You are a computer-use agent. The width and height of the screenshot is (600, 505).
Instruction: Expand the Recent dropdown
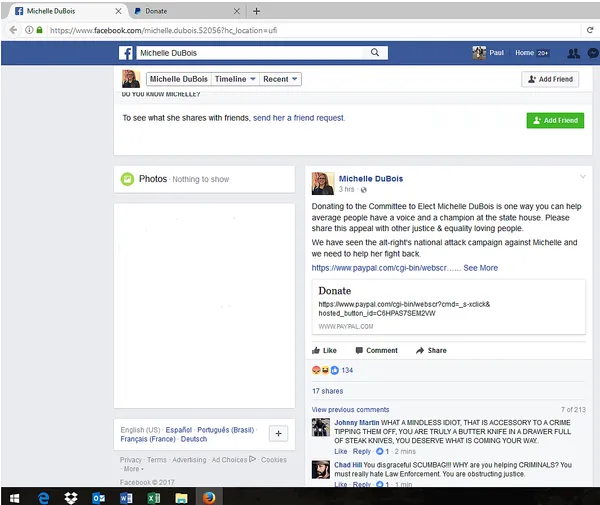pyautogui.click(x=280, y=79)
